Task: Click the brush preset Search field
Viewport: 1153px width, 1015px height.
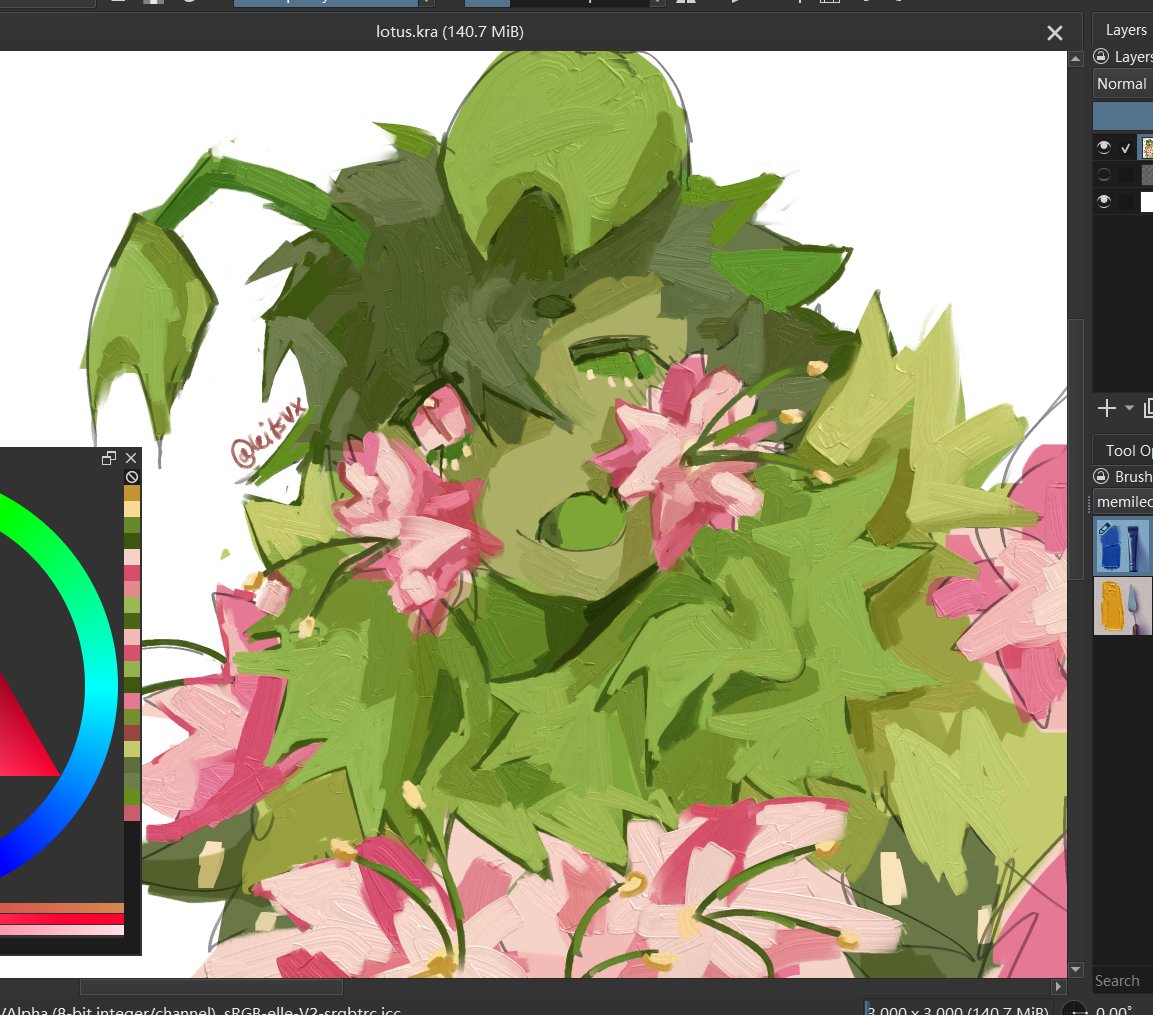Action: (x=1122, y=980)
